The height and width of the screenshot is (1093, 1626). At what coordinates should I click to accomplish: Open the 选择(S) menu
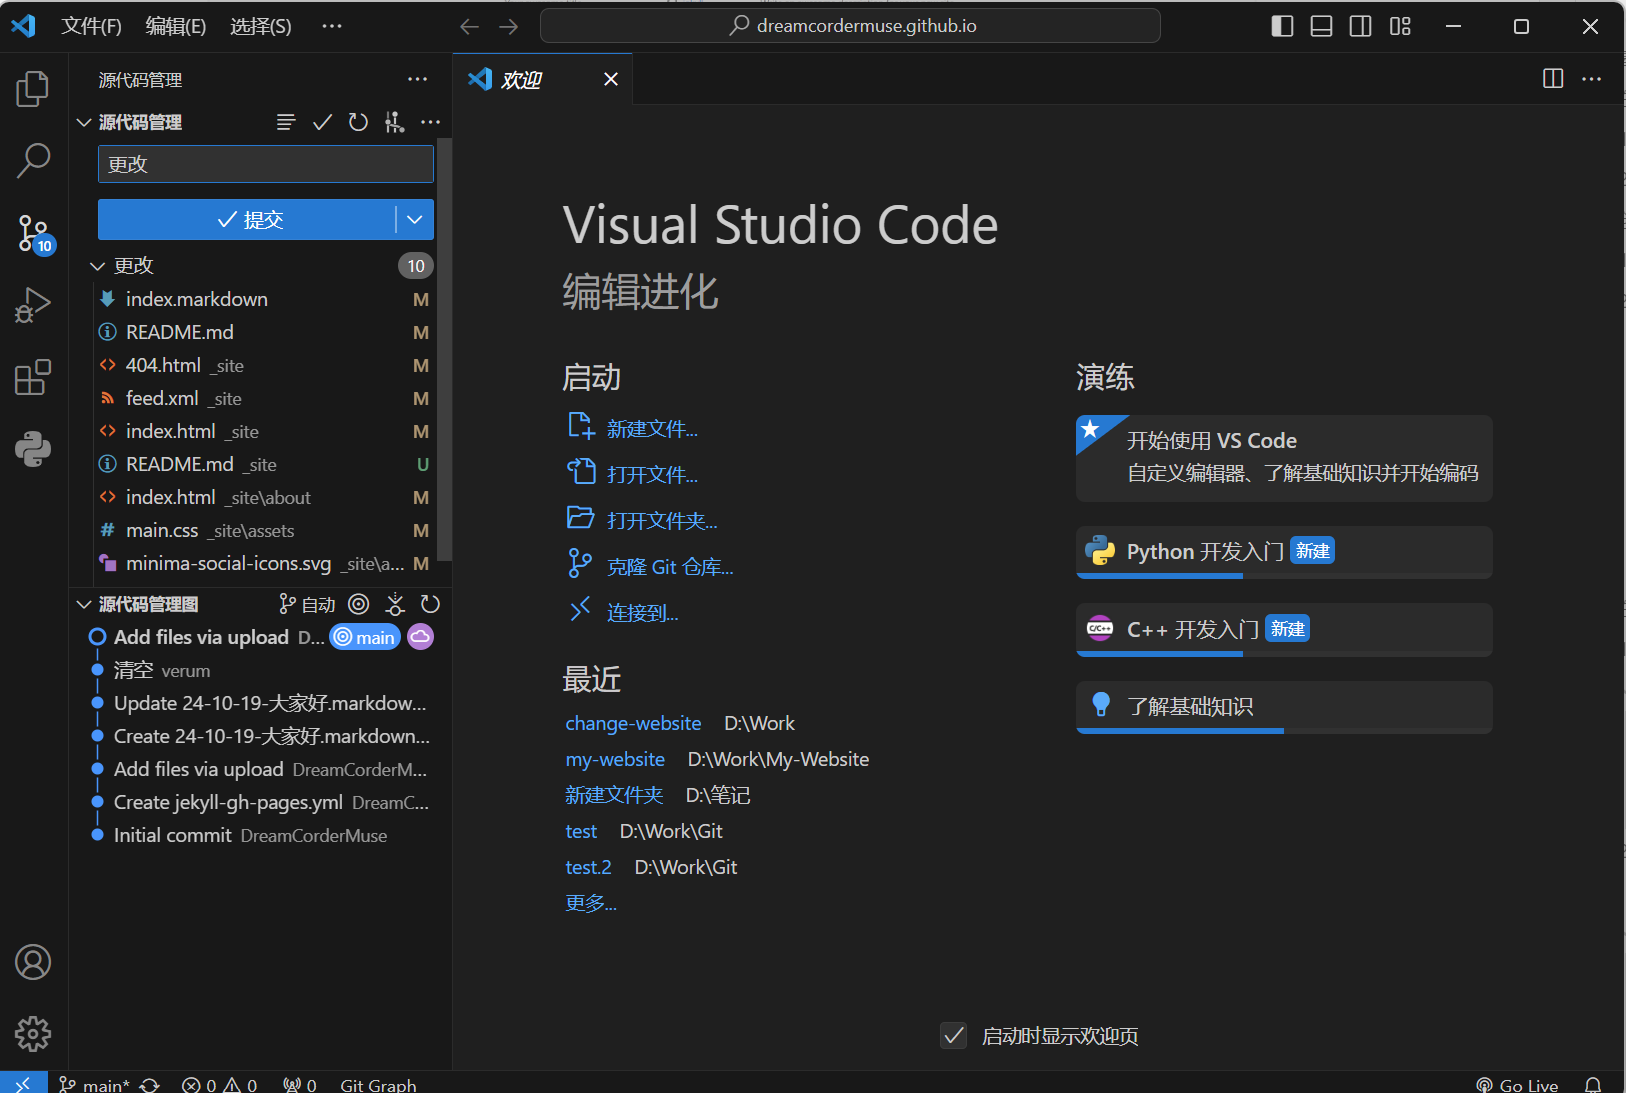click(261, 26)
